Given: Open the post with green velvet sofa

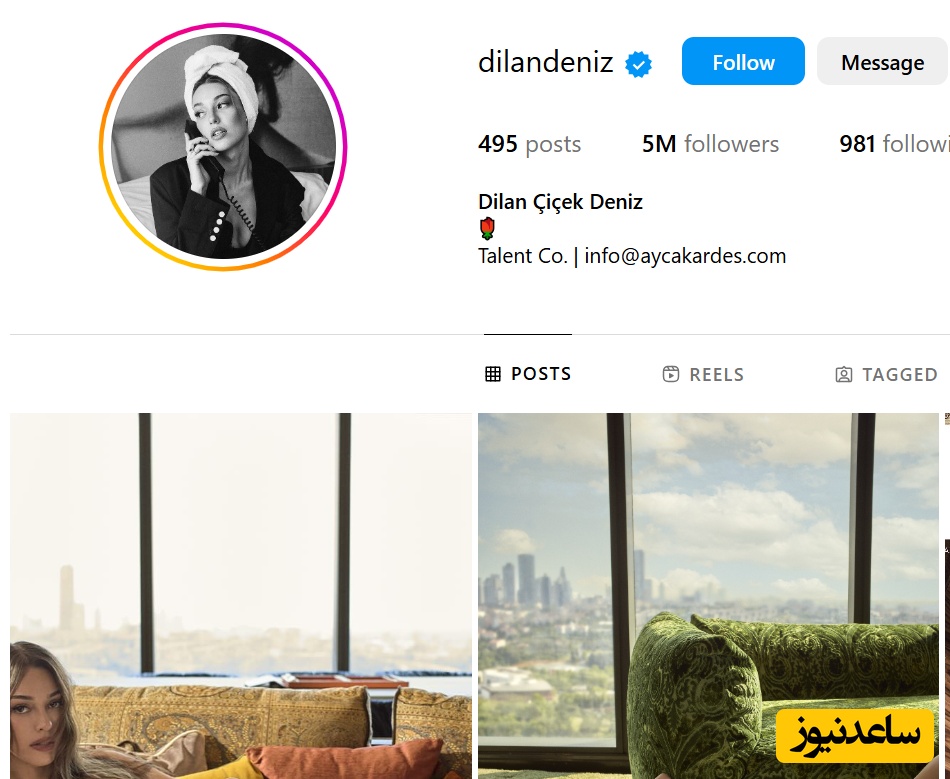Looking at the screenshot, I should pyautogui.click(x=708, y=595).
